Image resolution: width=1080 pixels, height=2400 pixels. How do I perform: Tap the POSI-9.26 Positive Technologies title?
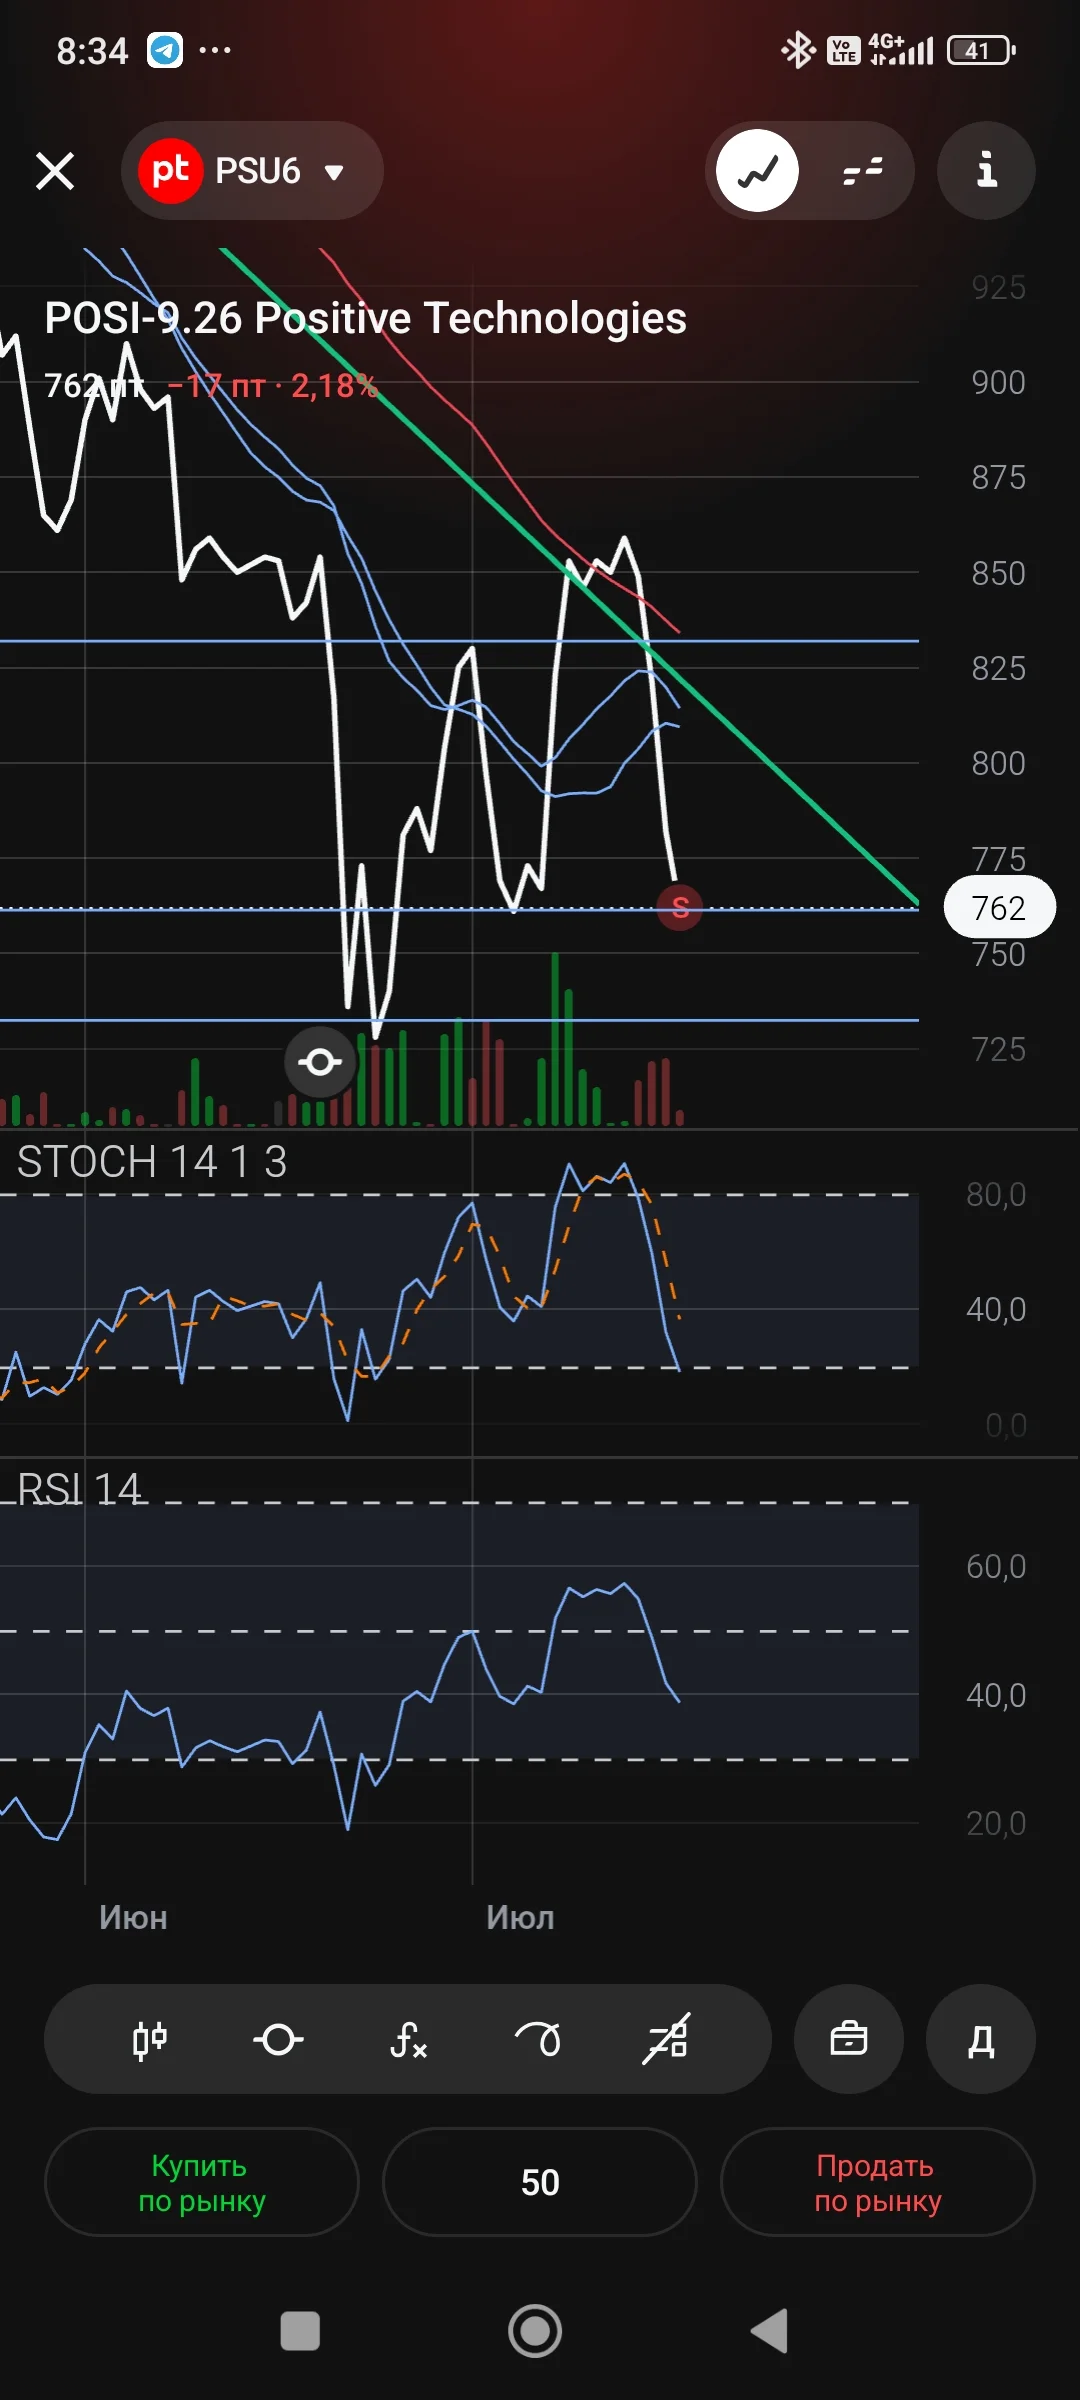[x=366, y=318]
